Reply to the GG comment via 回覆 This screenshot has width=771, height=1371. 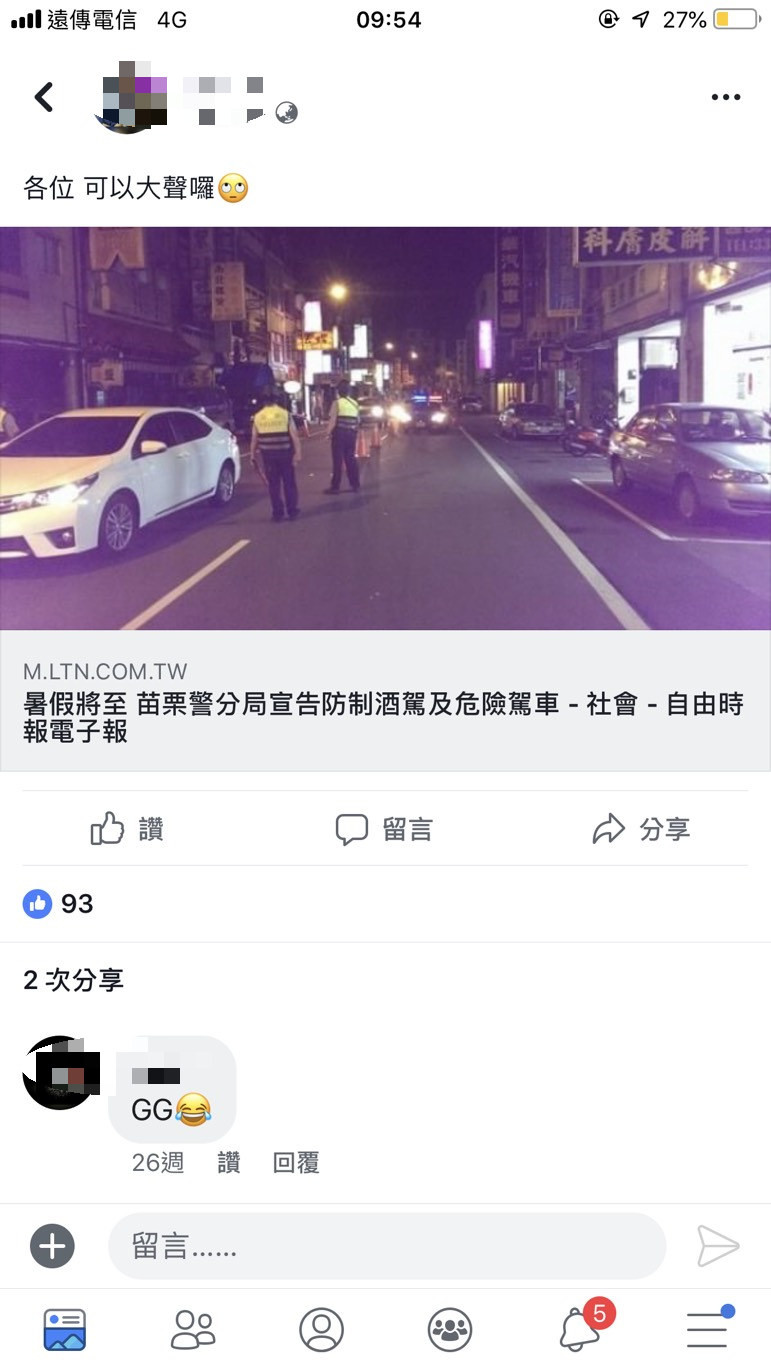296,1163
